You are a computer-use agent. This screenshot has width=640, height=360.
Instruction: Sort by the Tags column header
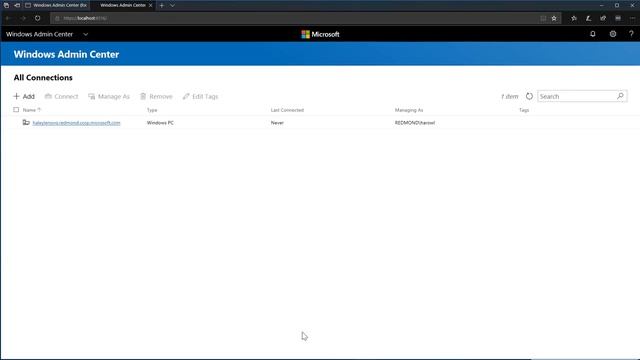(x=524, y=110)
